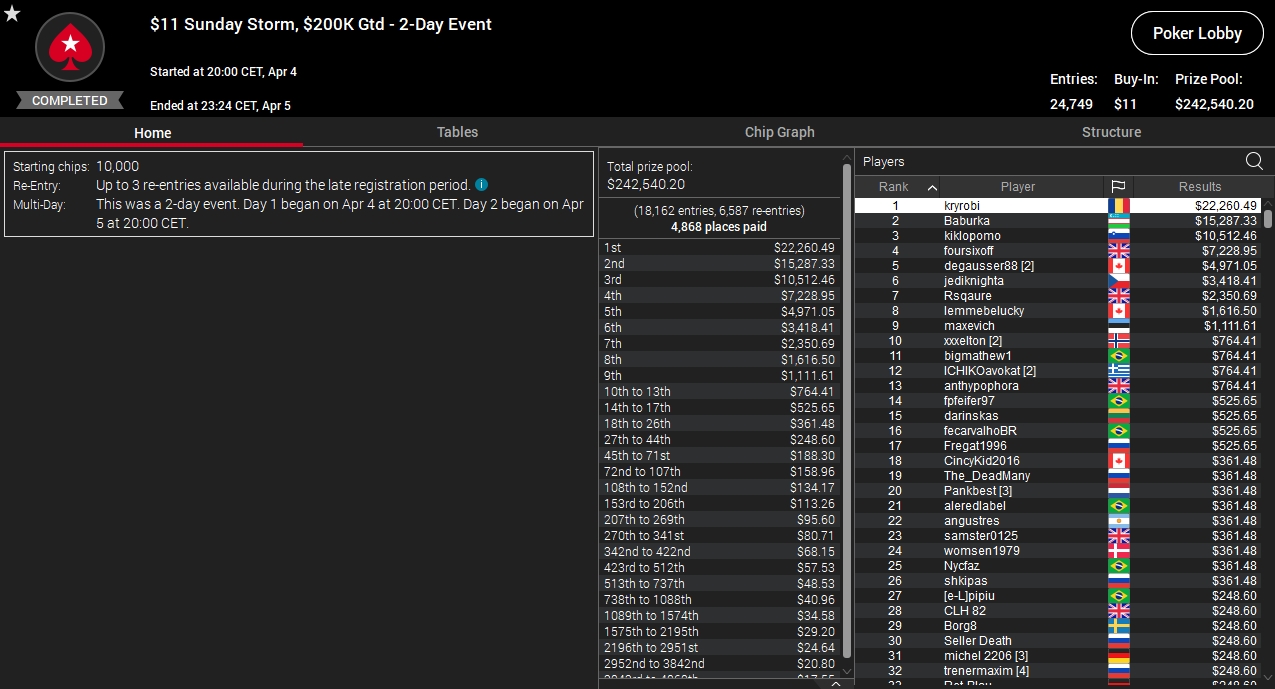Screen dimensions: 1275x689
Task: Click the re-entry info icon
Action: tap(481, 185)
